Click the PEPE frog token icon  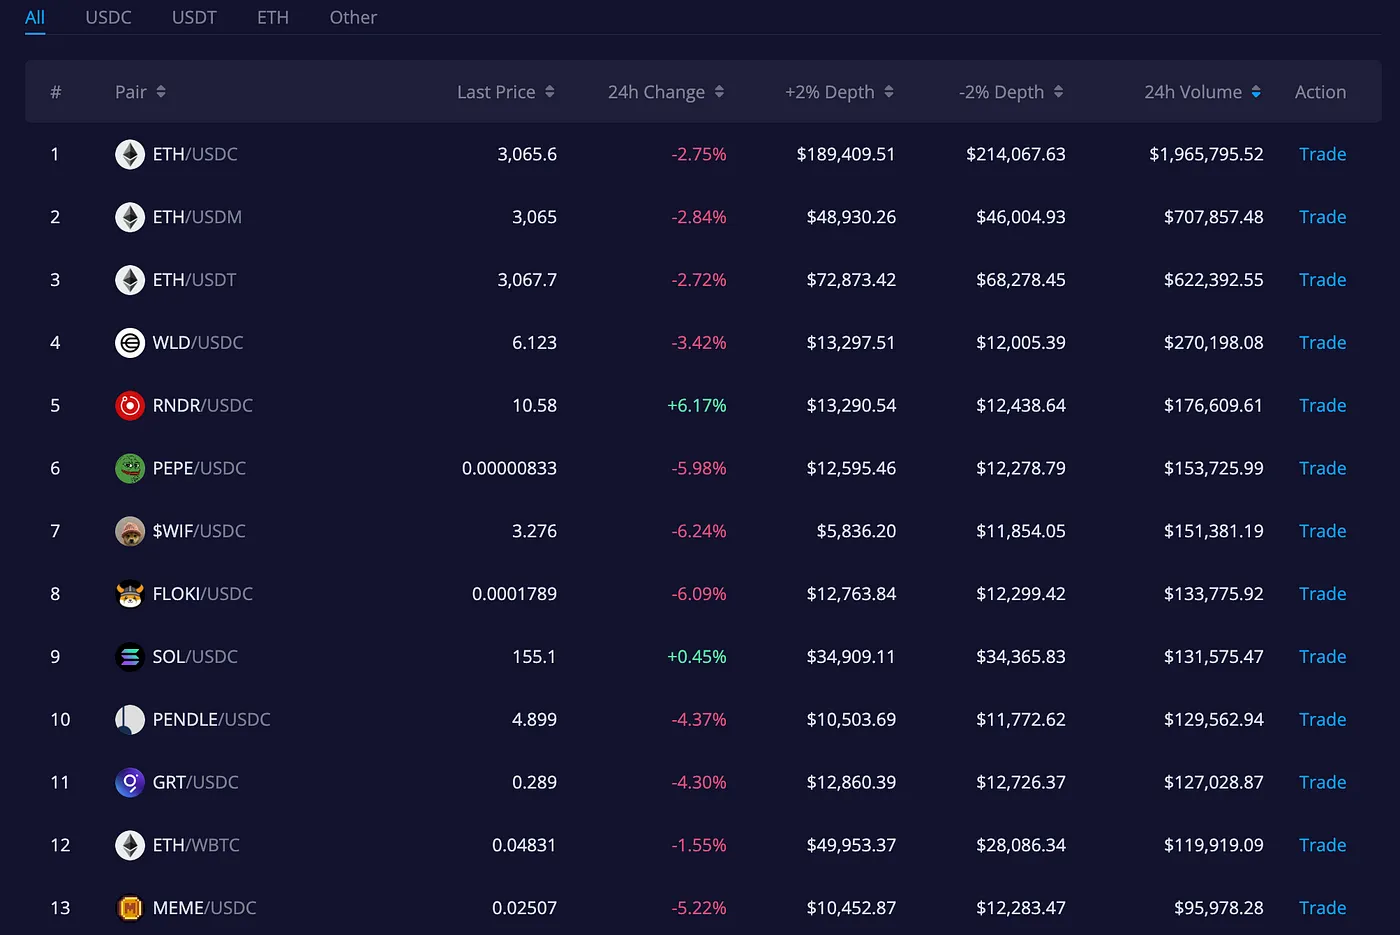[x=130, y=468]
